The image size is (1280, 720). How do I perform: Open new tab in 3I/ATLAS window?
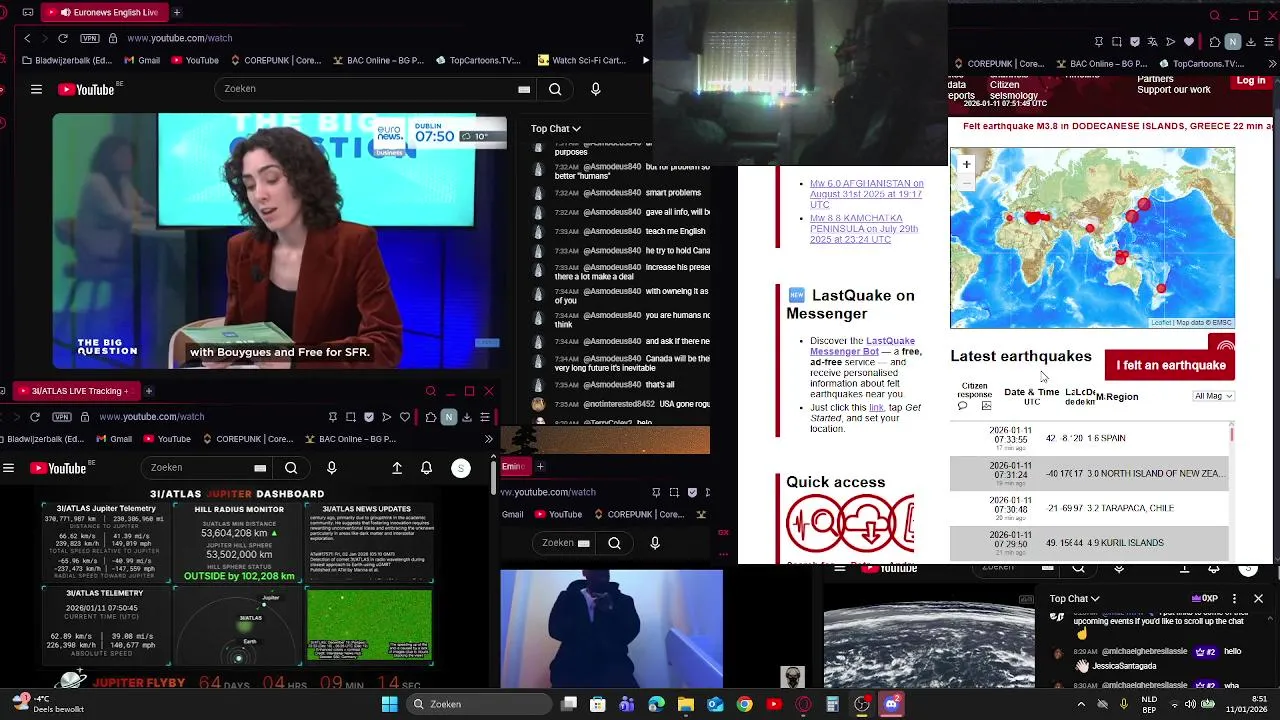pos(148,391)
